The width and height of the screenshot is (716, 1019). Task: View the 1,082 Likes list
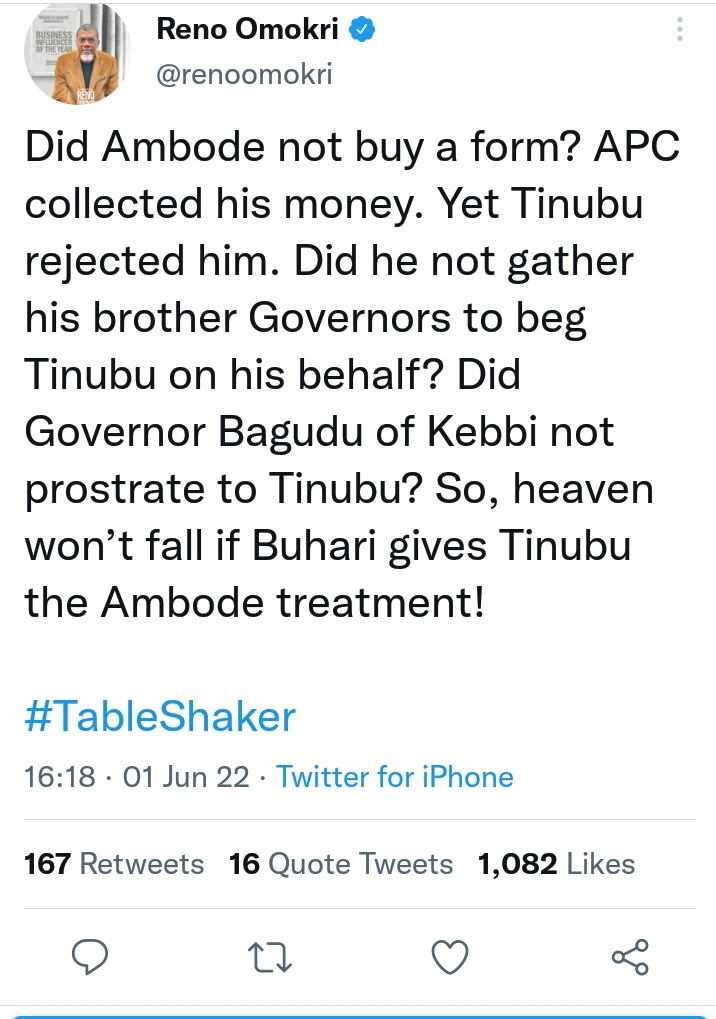[556, 863]
